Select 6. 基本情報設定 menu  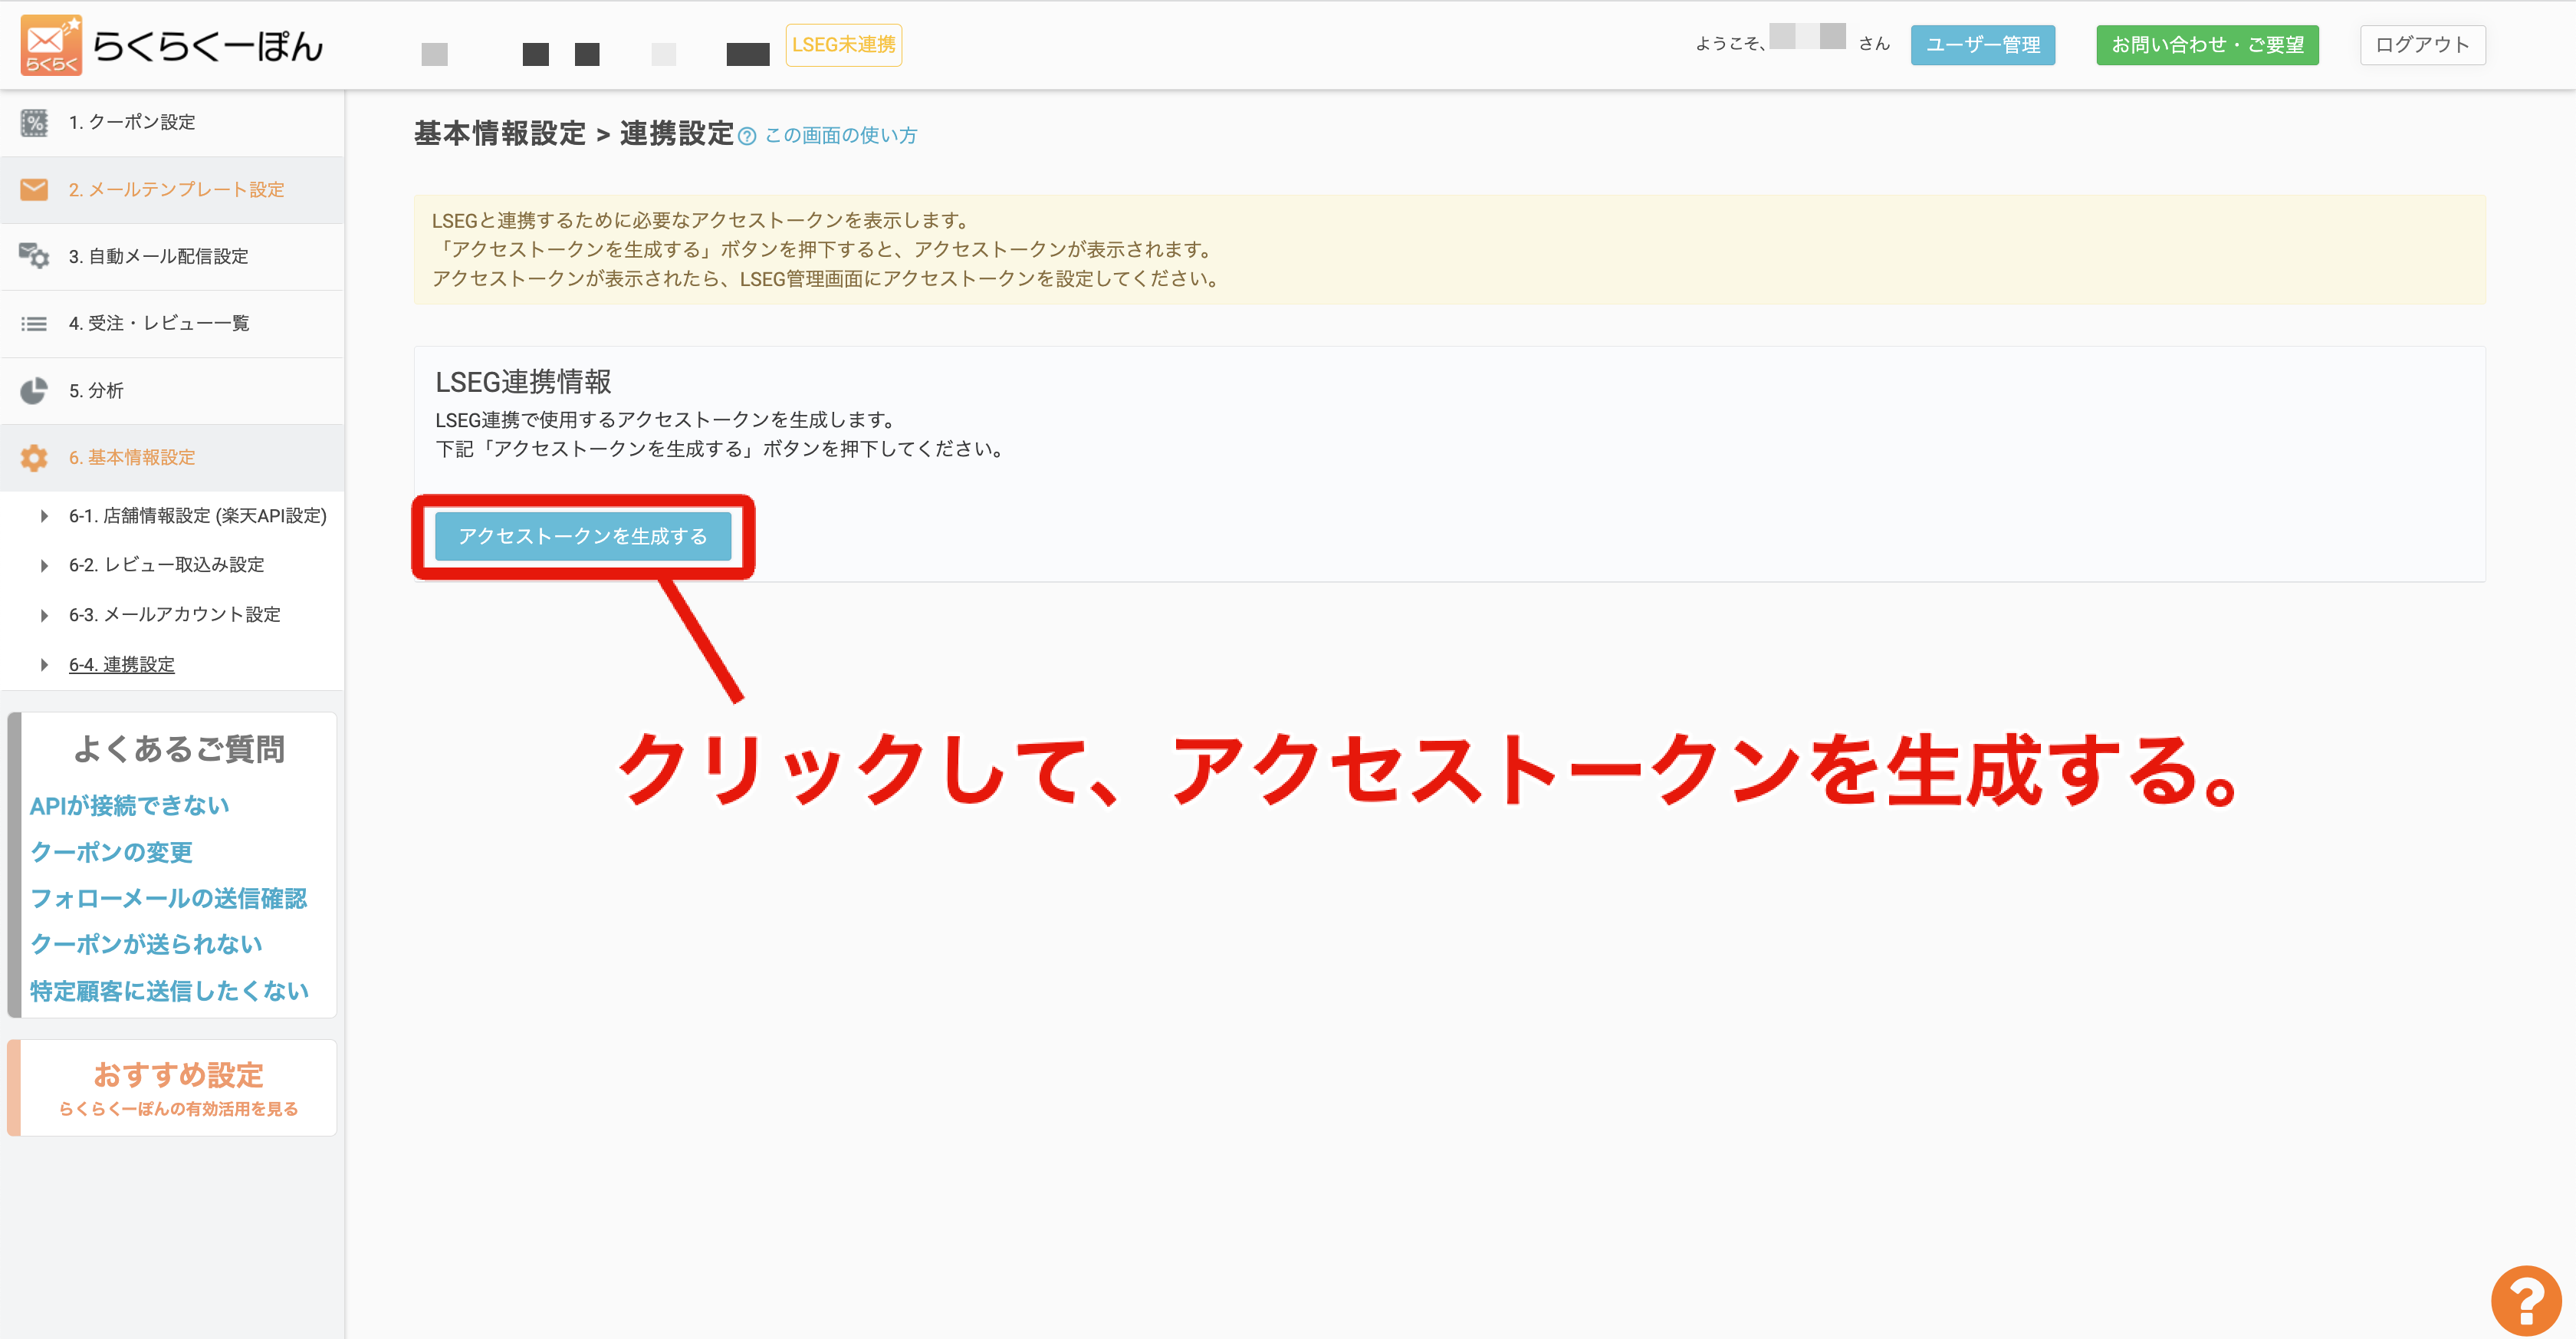(x=172, y=458)
